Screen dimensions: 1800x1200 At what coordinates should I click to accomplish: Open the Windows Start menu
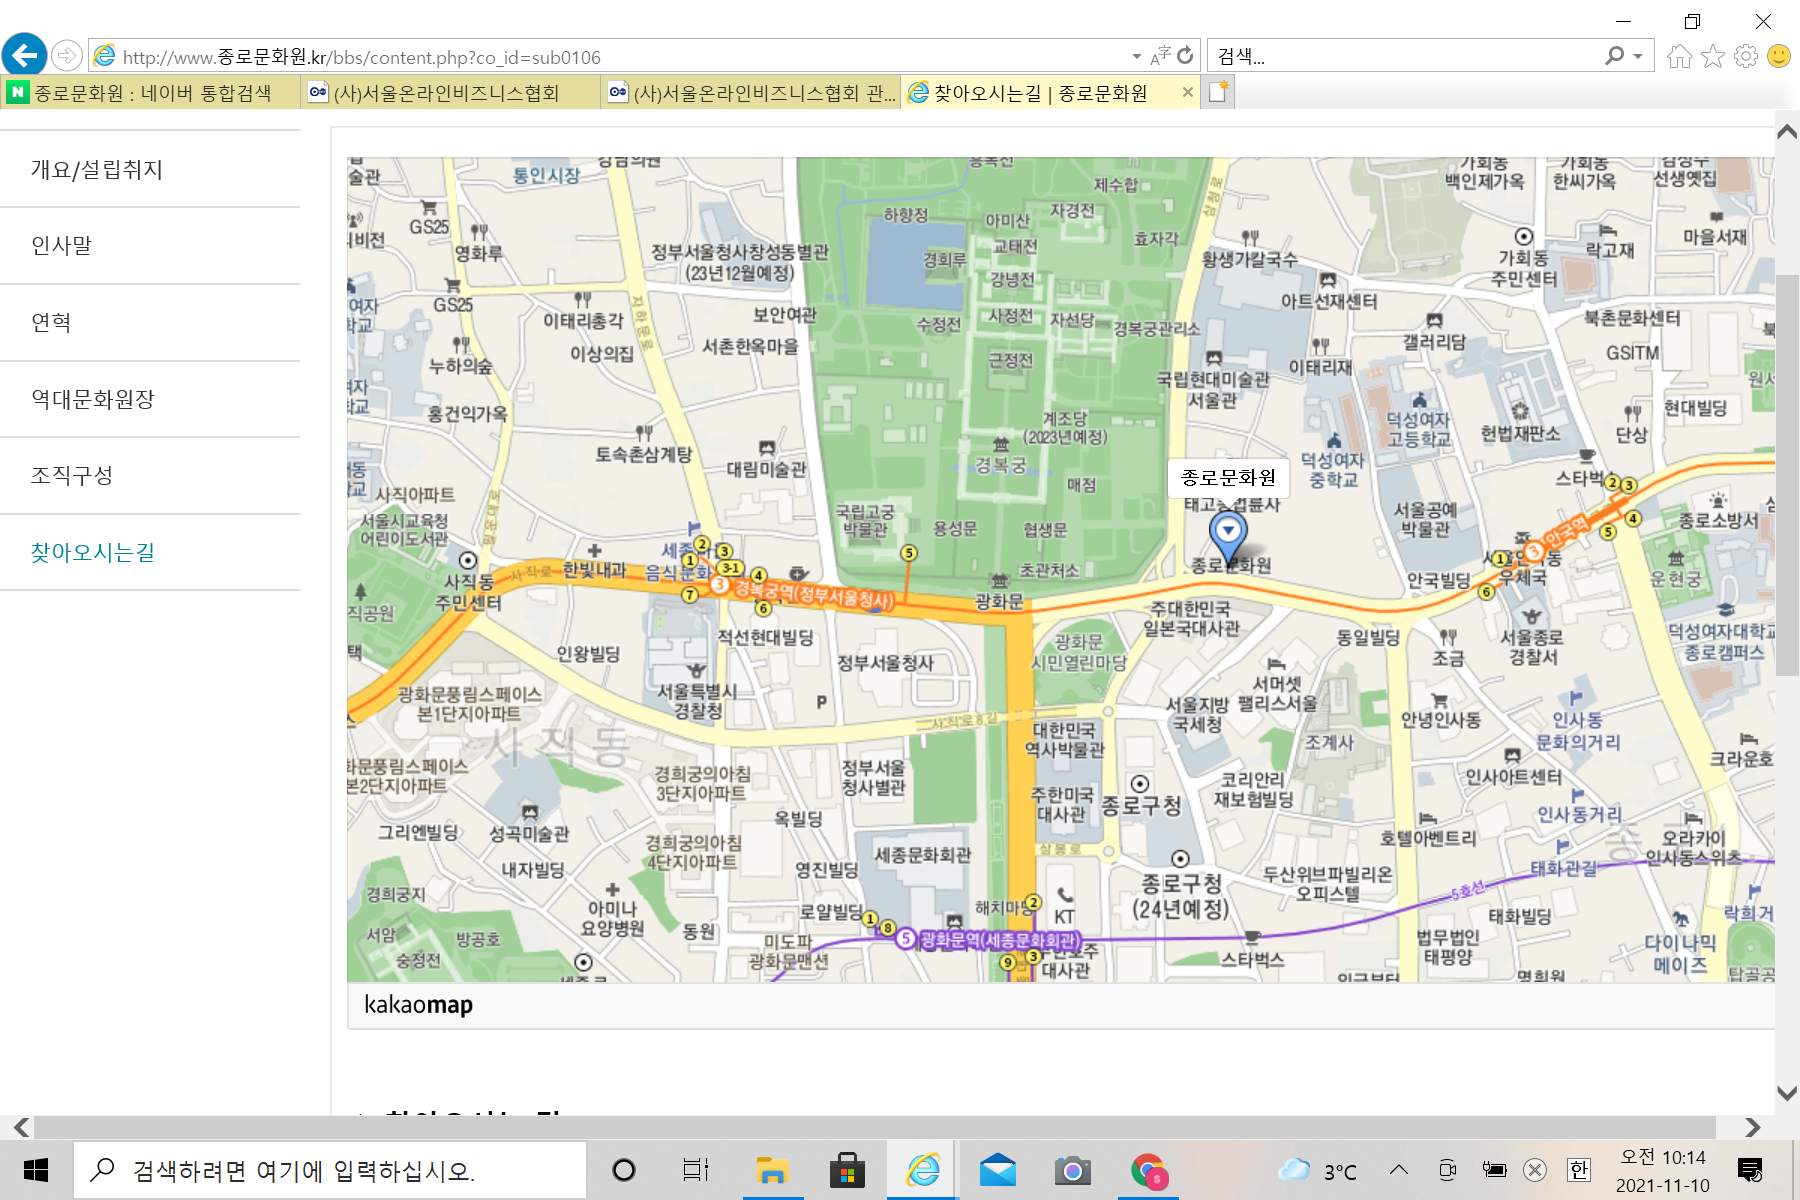point(36,1170)
